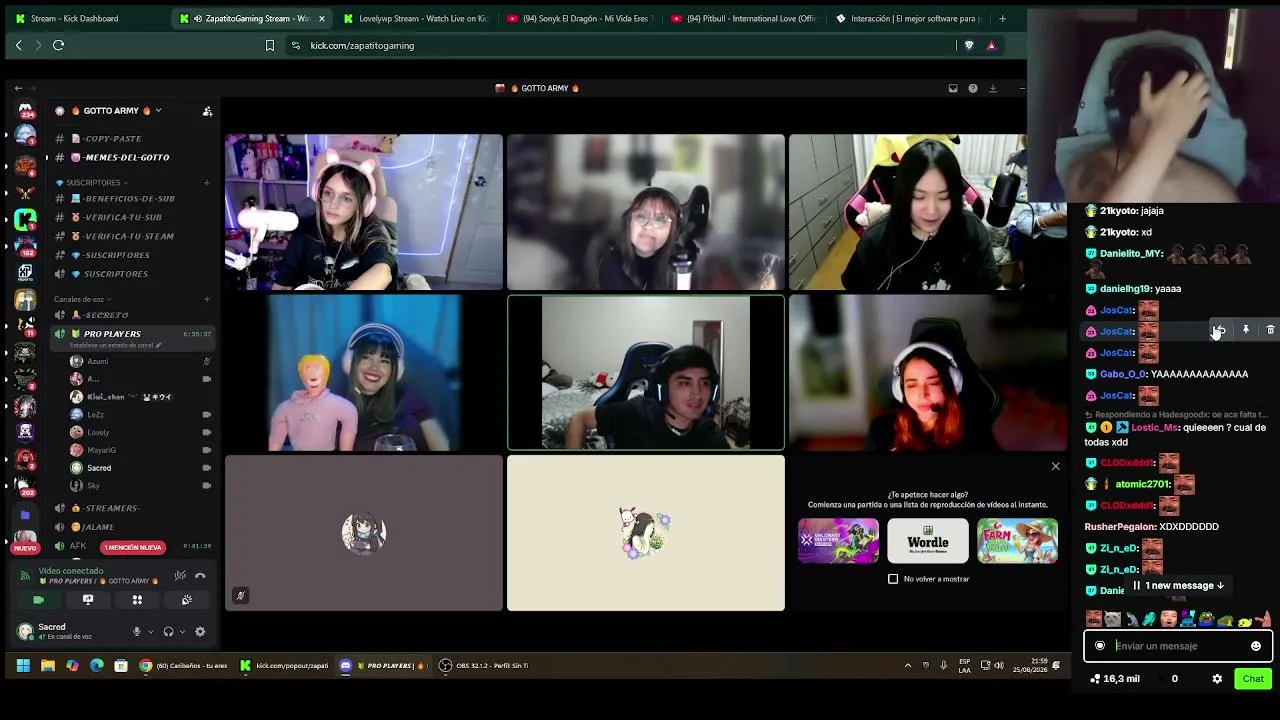Close the ZapatitoGaming Stream tab
Viewport: 1280px width, 720px height.
[321, 18]
